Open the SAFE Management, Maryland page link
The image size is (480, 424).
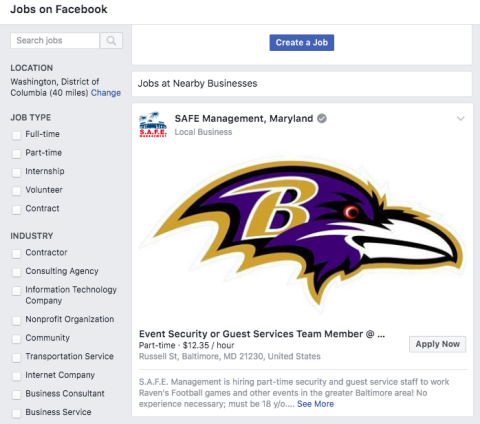tap(244, 118)
